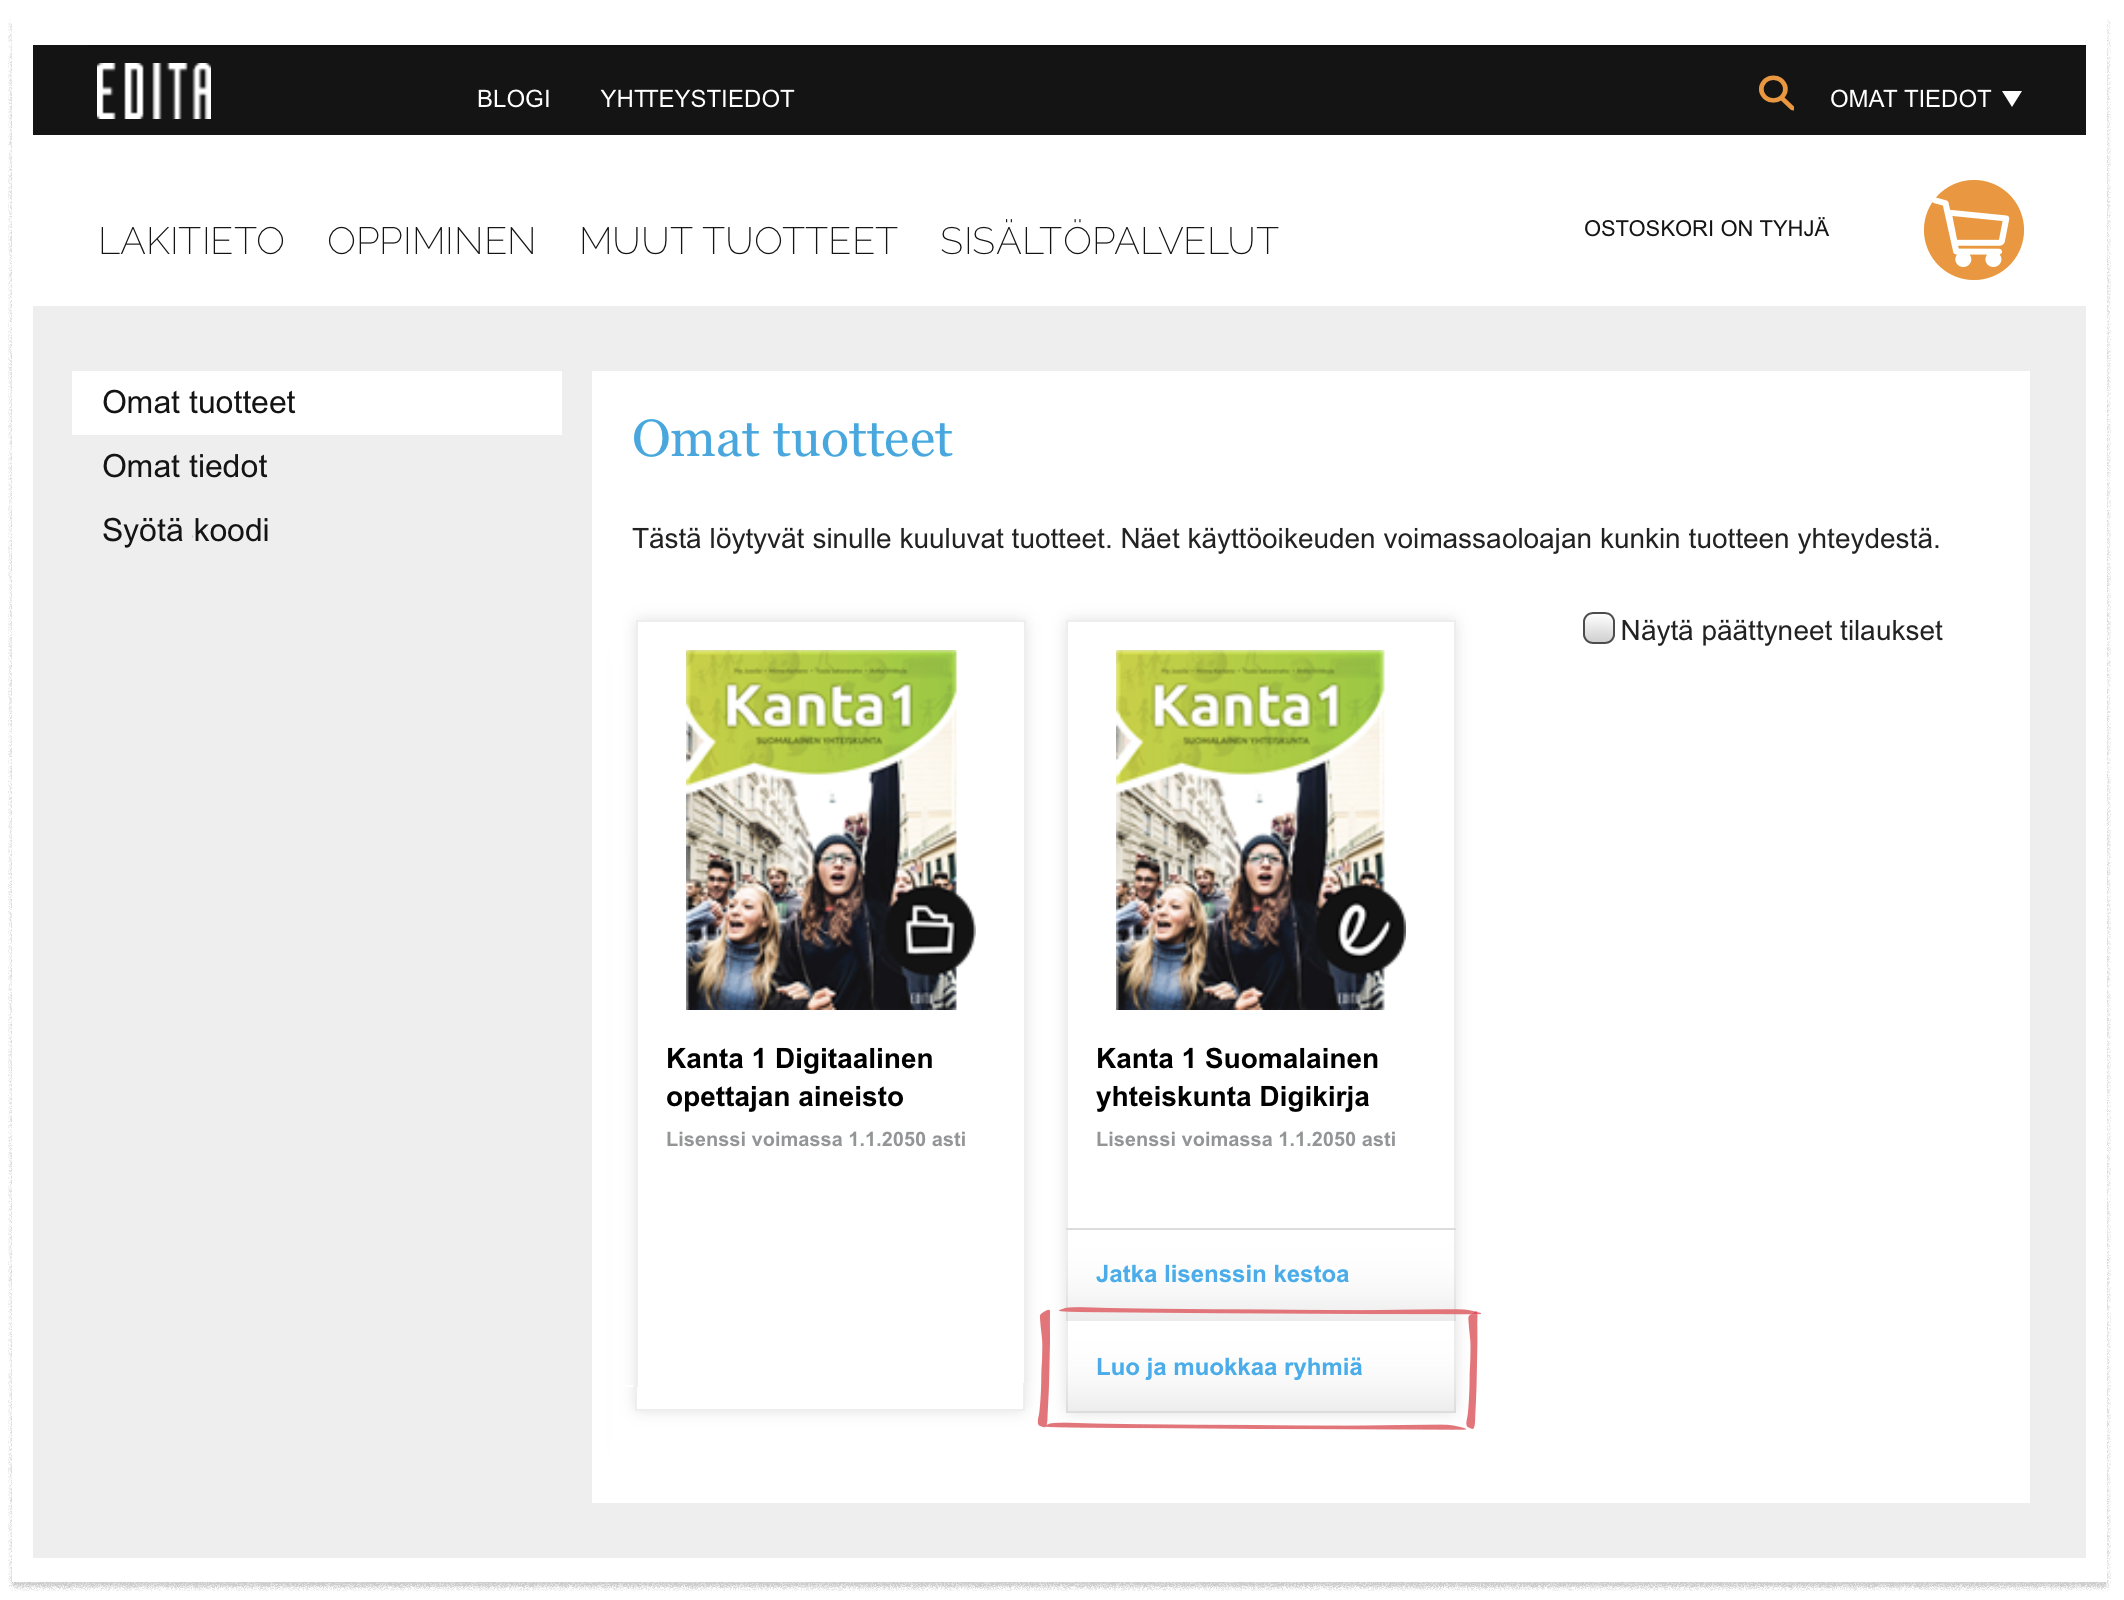Open the search magnifier icon
This screenshot has width=2124, height=1600.
click(1776, 93)
